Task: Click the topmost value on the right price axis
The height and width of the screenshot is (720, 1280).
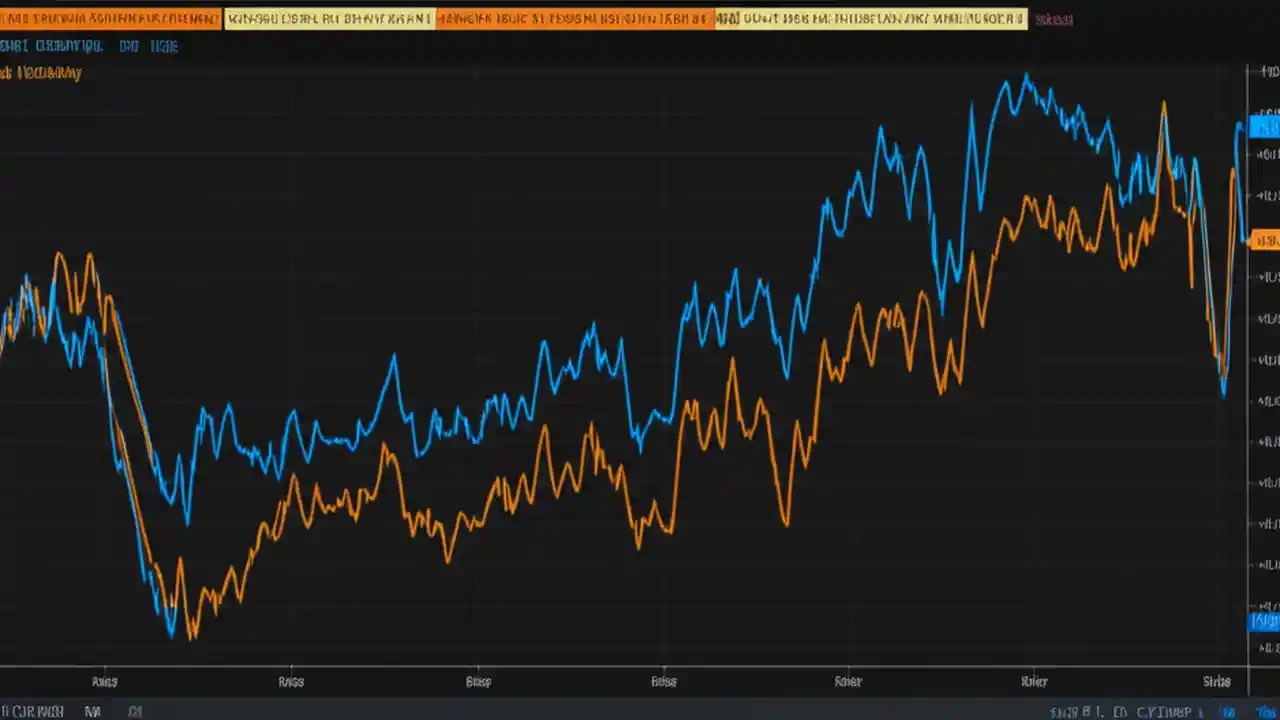Action: tap(1268, 70)
